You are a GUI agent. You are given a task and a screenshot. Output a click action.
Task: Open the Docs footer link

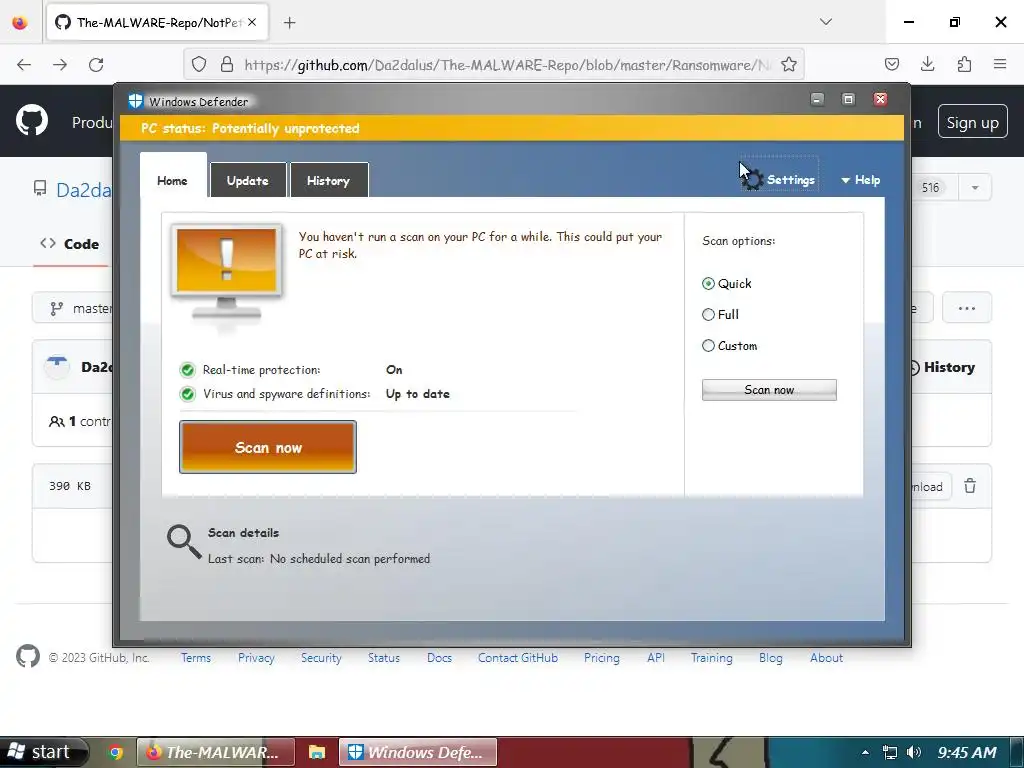(x=440, y=658)
